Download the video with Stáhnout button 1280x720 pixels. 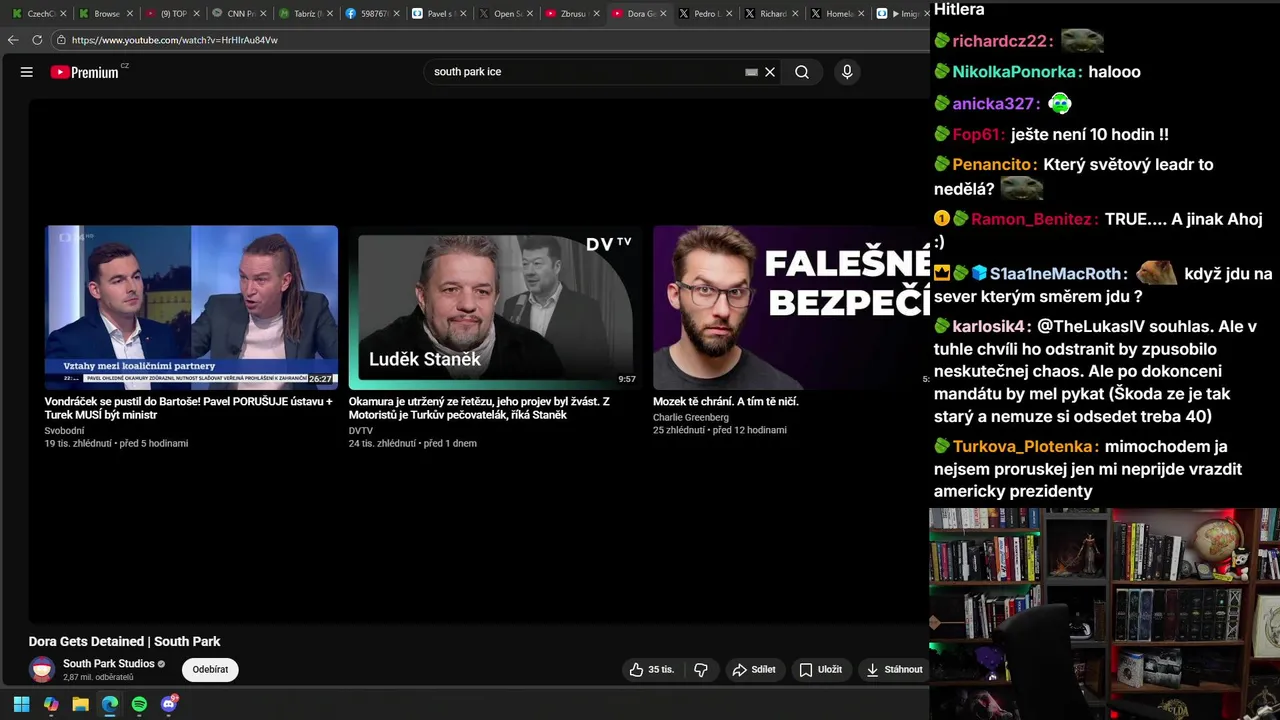tap(894, 670)
